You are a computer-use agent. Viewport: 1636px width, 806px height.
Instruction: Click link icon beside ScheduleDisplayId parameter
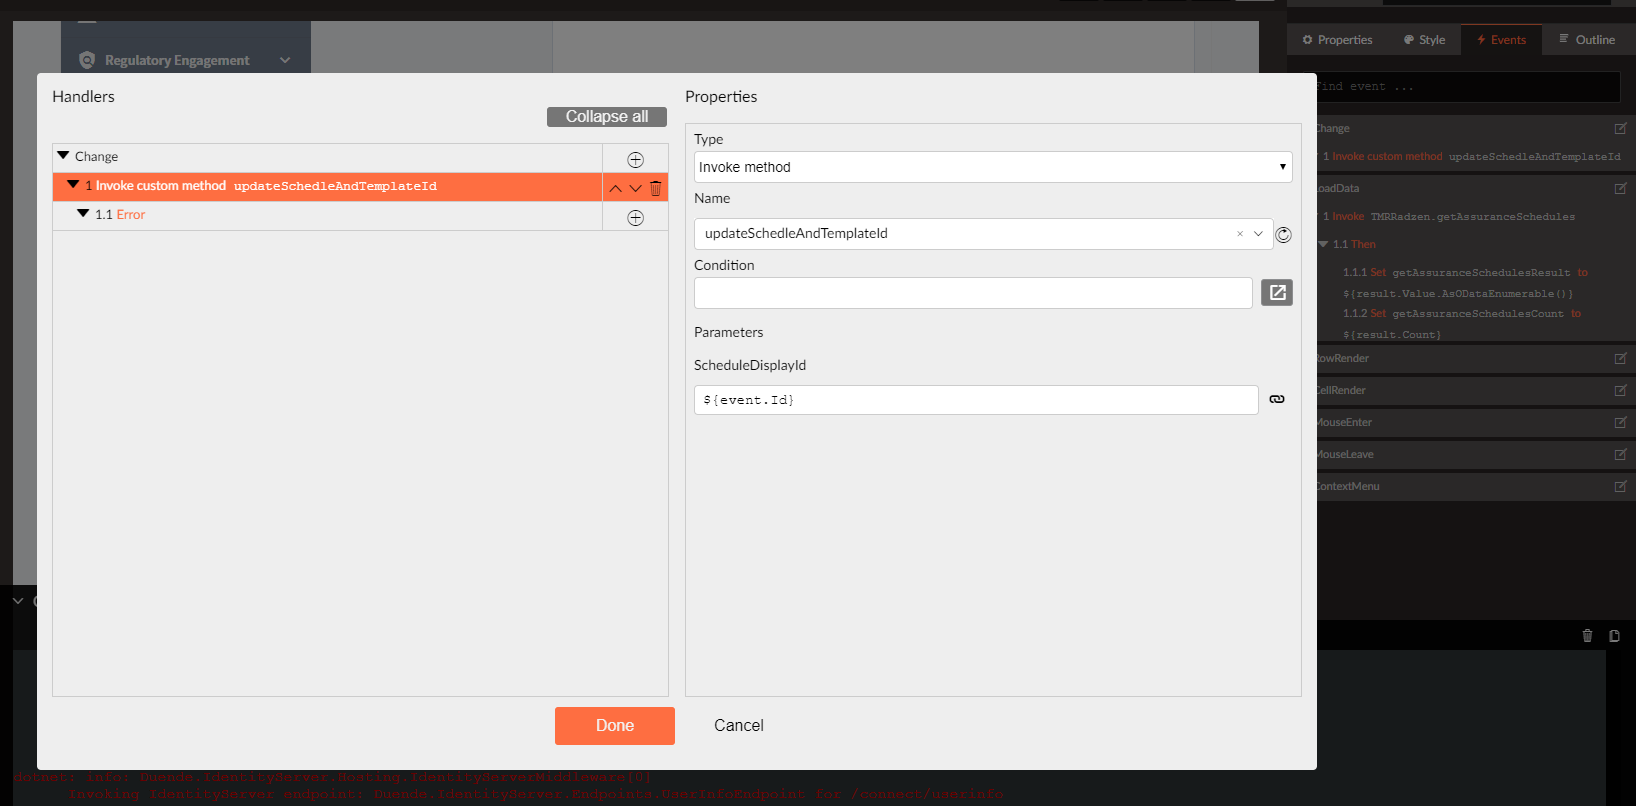1277,399
